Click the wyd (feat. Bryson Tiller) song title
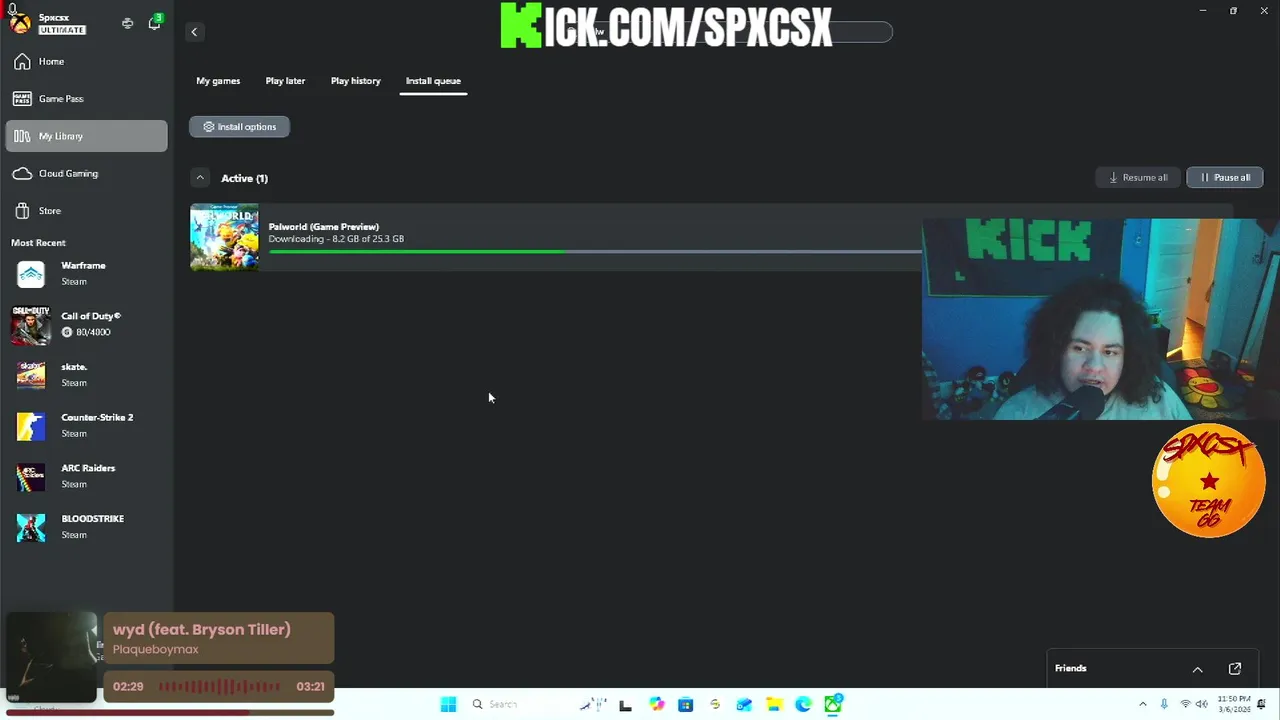This screenshot has width=1280, height=720. (202, 629)
